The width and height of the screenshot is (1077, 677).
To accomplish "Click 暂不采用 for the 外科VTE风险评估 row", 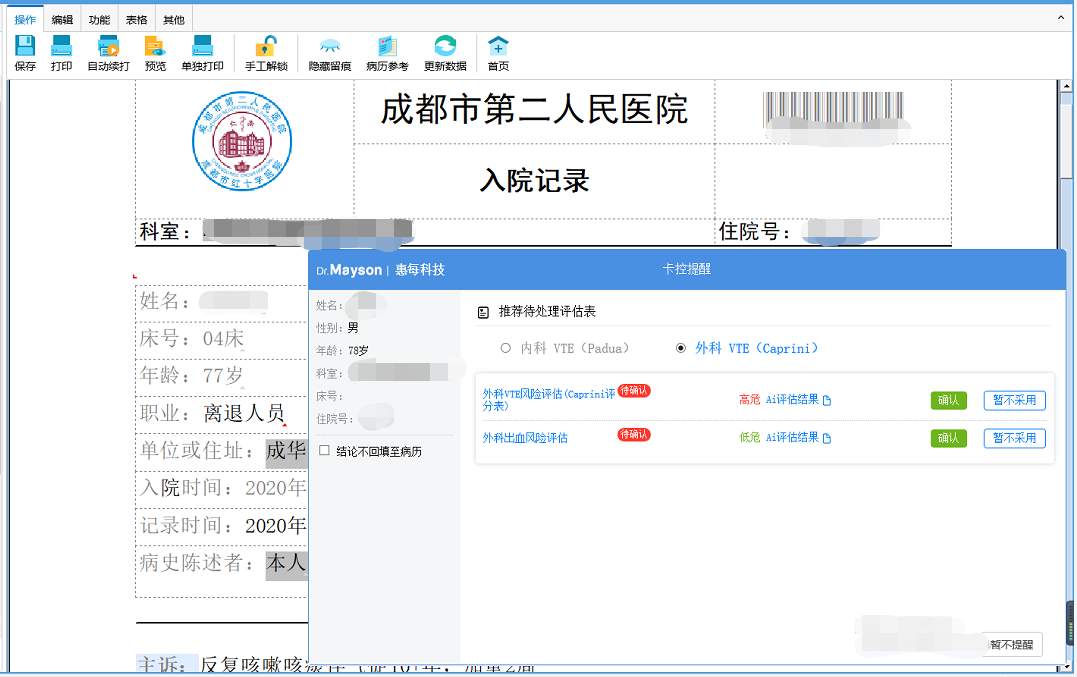I will [1014, 400].
